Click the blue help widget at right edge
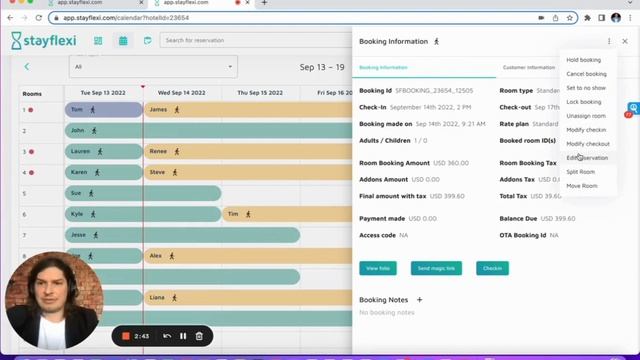Viewport: 640px width, 360px height. (633, 109)
